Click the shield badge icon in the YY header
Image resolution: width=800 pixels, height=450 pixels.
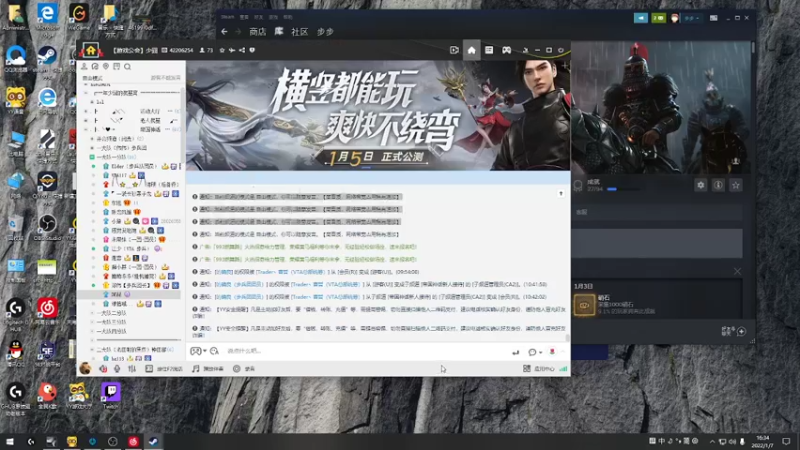(x=252, y=50)
